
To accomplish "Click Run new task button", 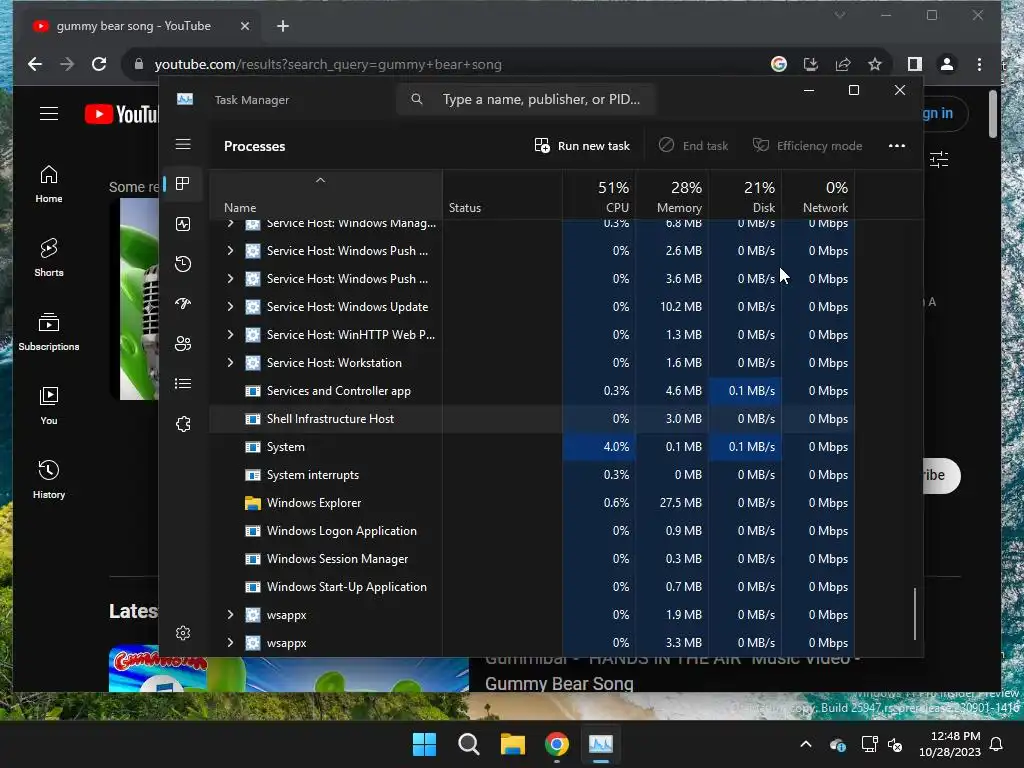I will 582,146.
